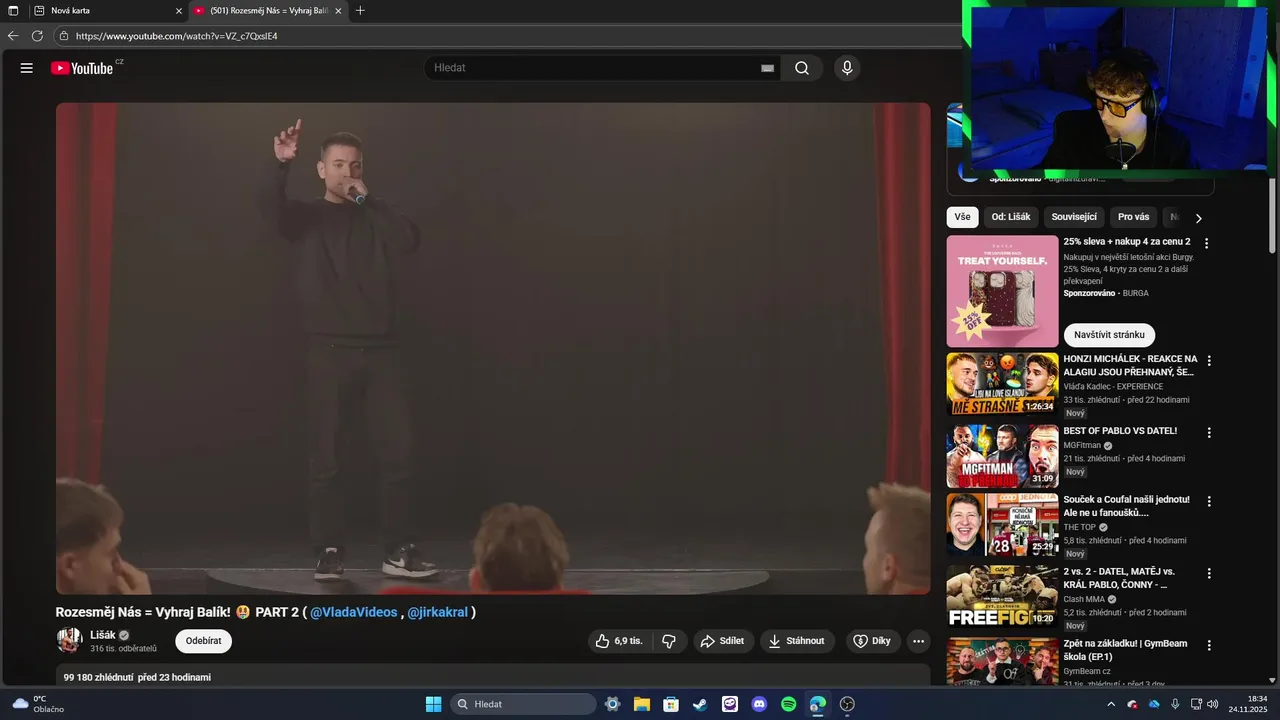The image size is (1280, 720).
Task: Reload the current page
Action: tap(37, 36)
